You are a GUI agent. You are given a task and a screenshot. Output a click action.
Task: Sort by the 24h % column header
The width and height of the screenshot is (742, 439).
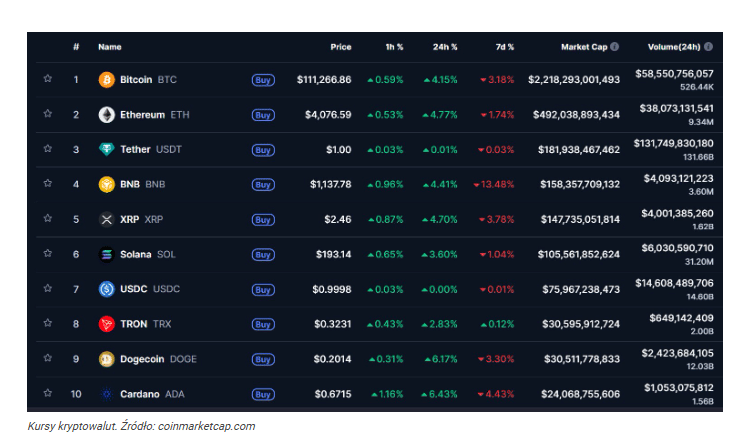coord(445,47)
